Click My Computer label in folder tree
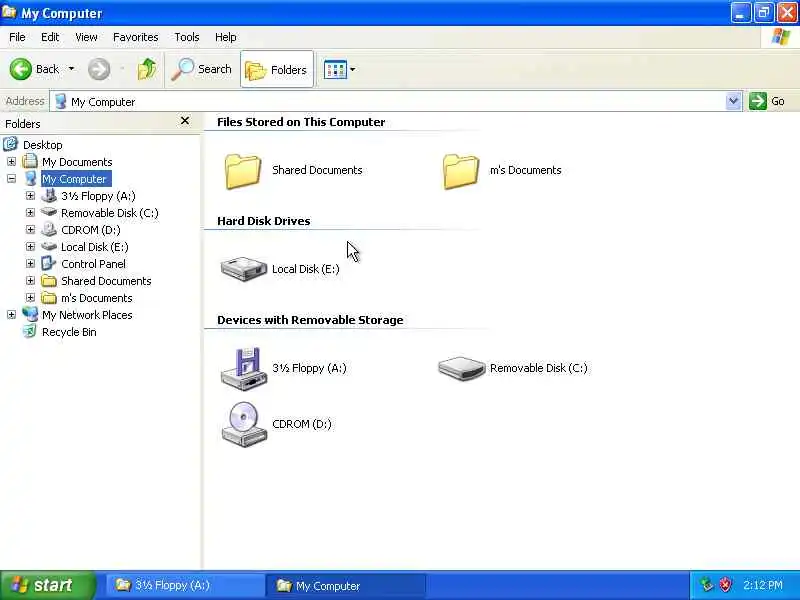800x600 pixels. 74,179
